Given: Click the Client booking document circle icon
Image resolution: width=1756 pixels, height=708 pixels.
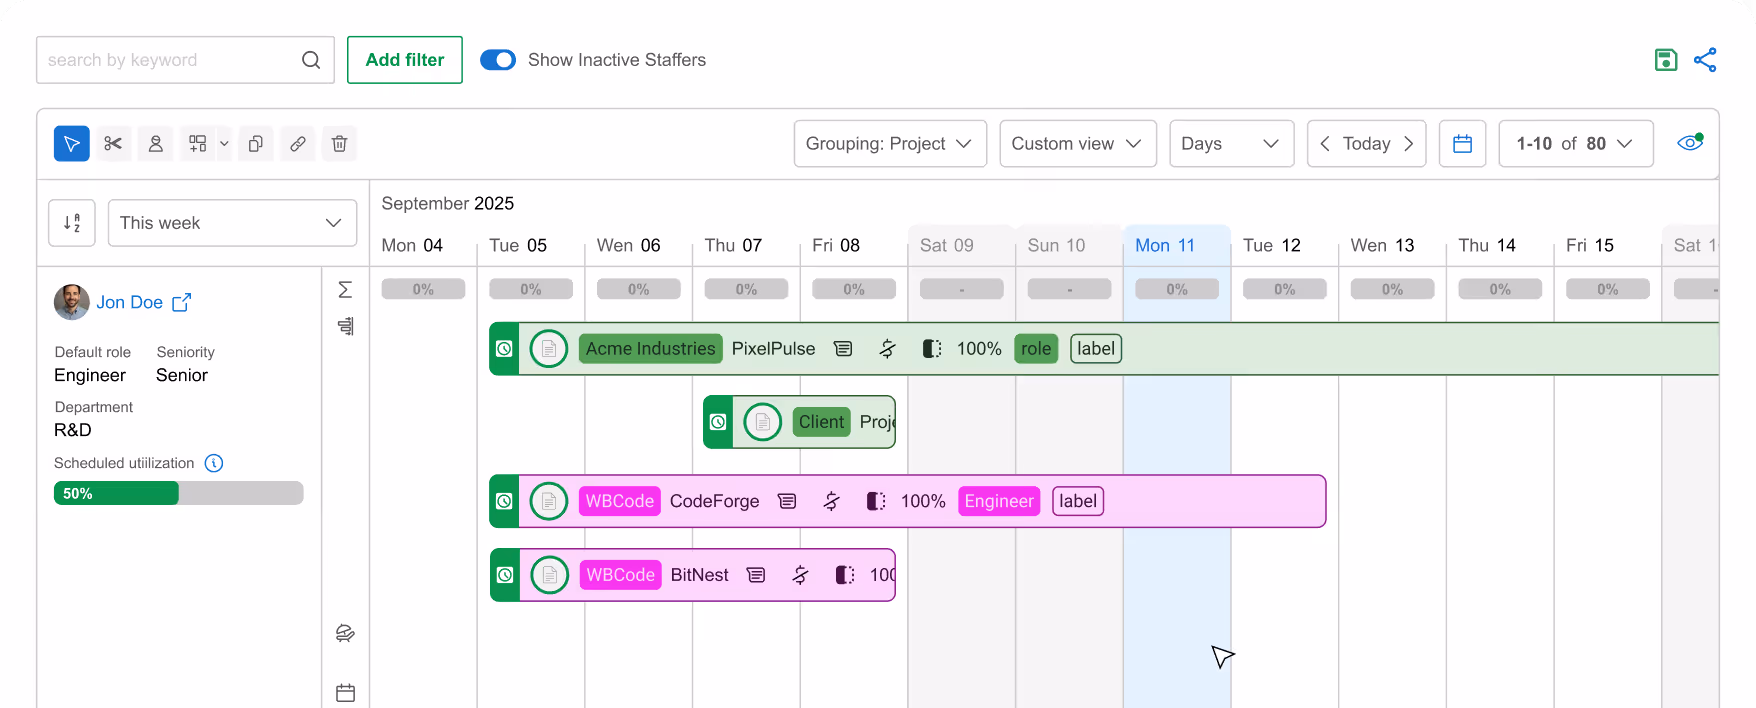Looking at the screenshot, I should coord(763,422).
